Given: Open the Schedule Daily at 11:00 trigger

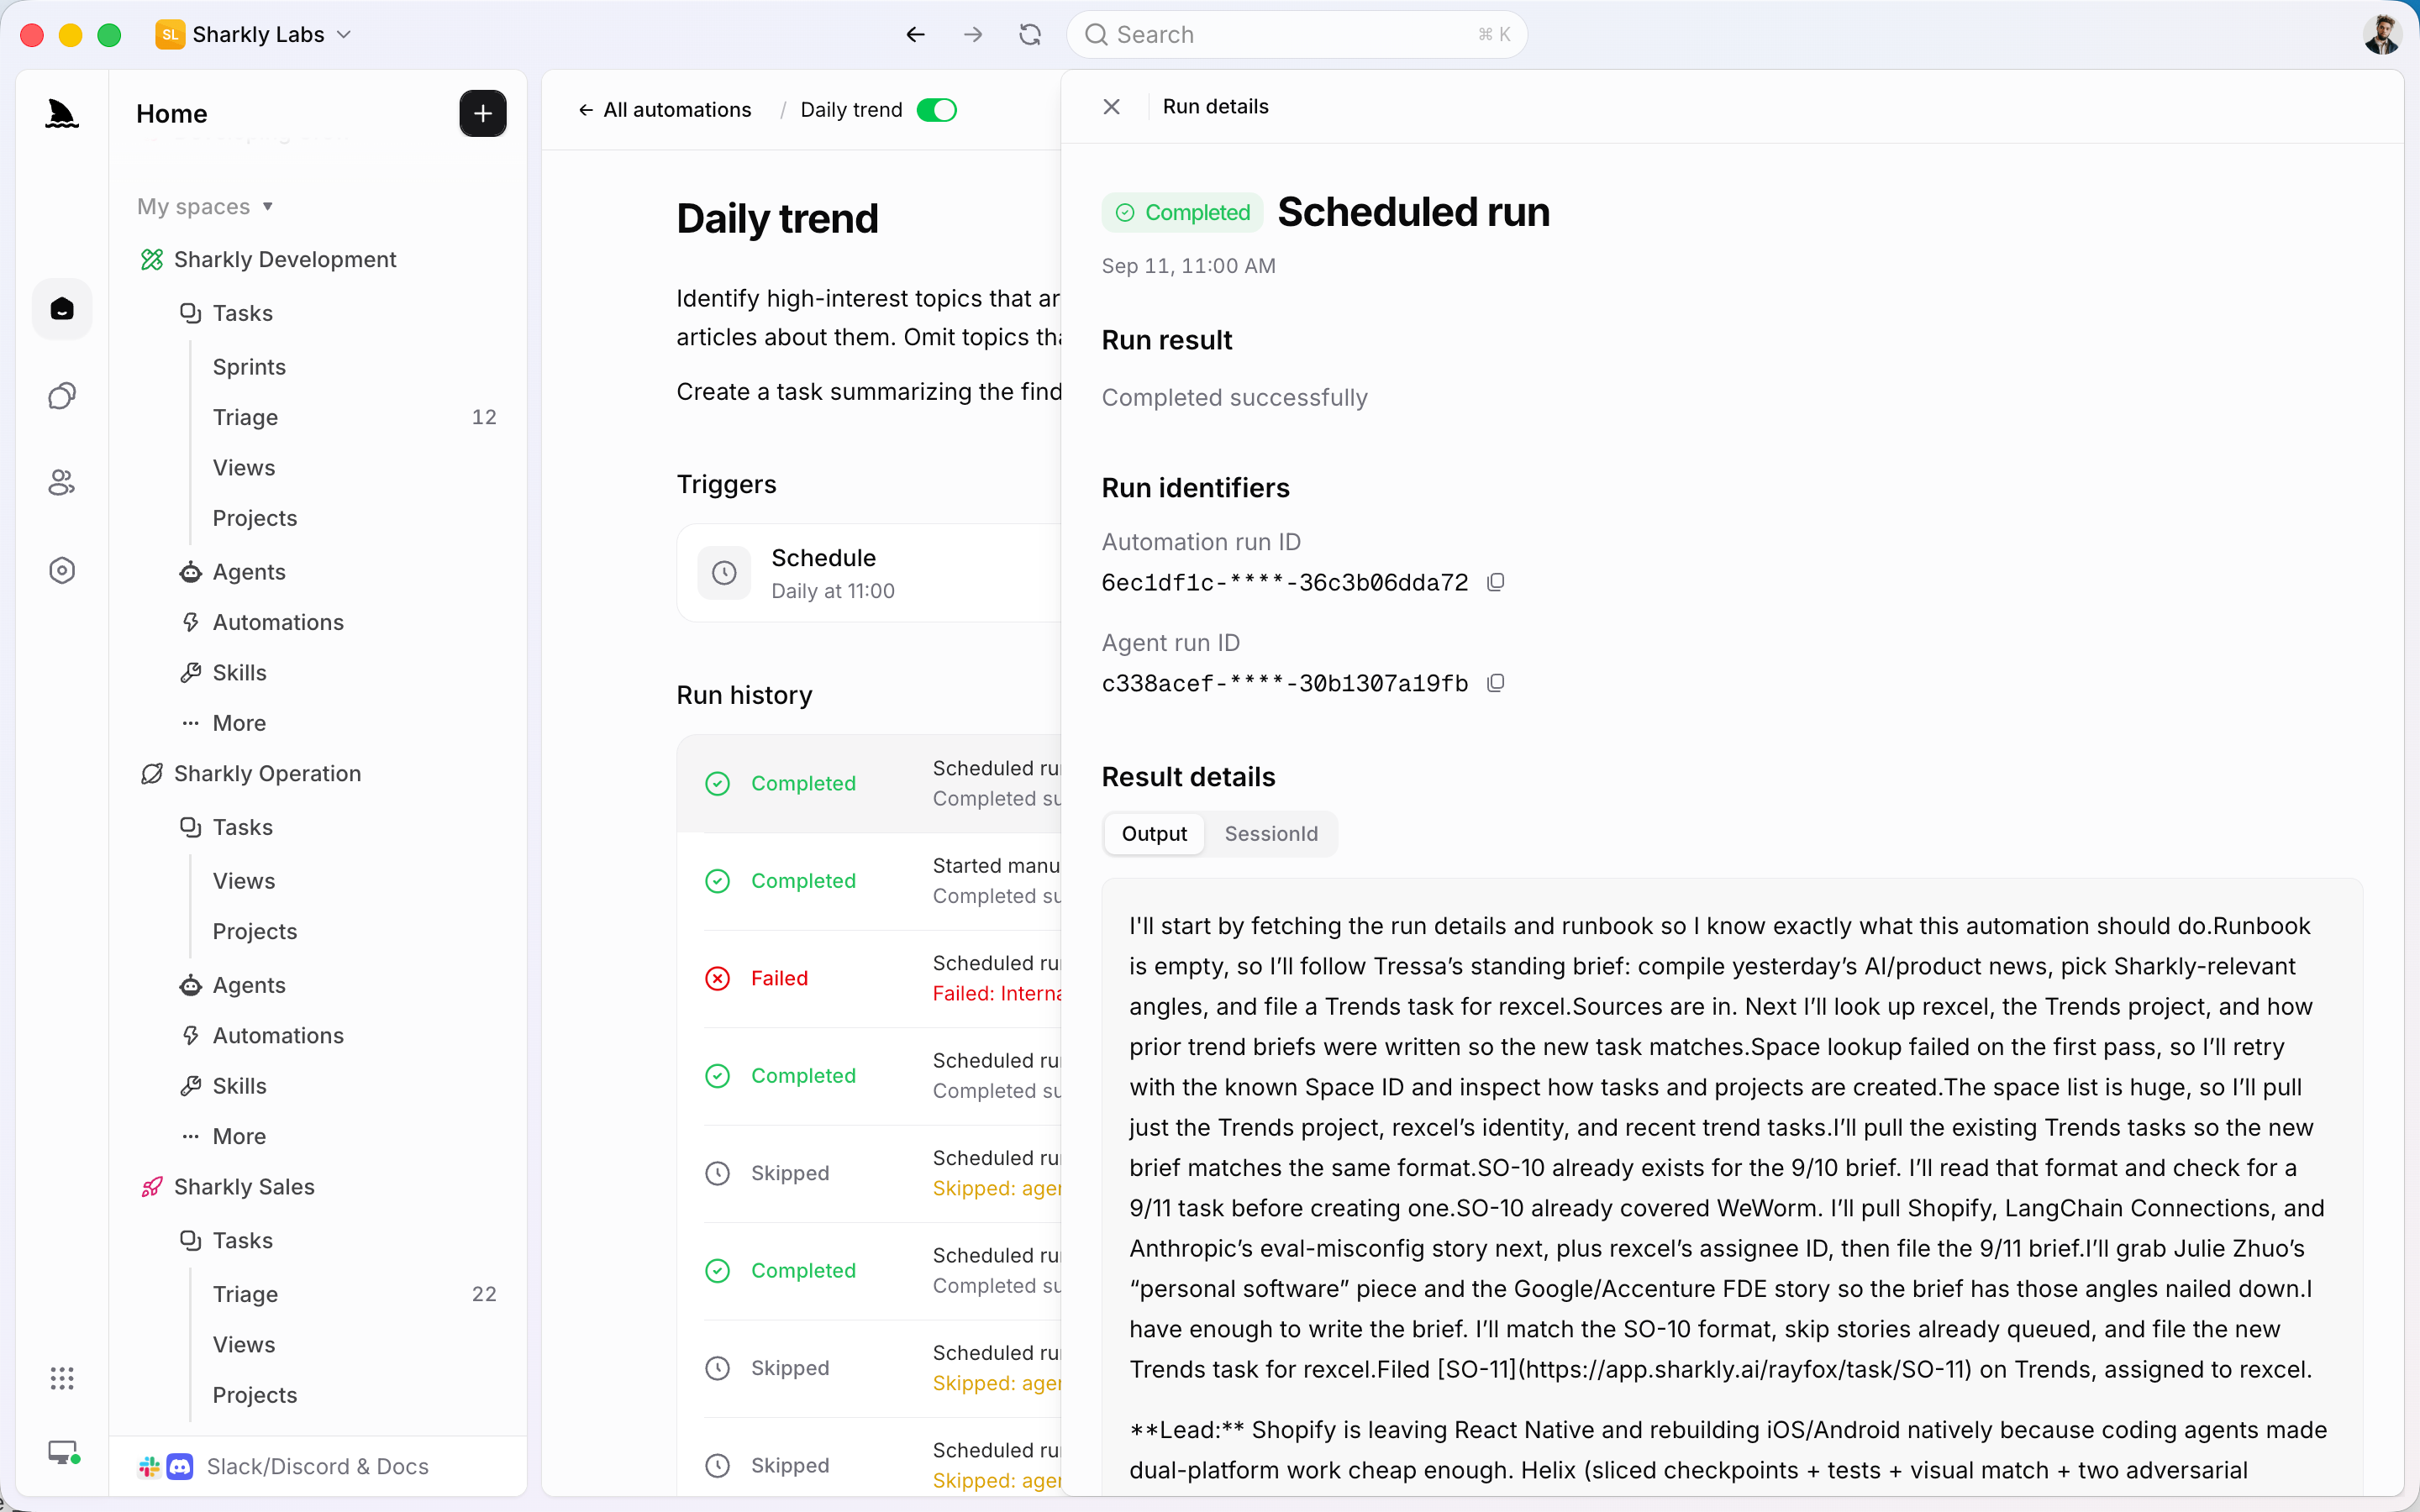Looking at the screenshot, I should click(869, 573).
